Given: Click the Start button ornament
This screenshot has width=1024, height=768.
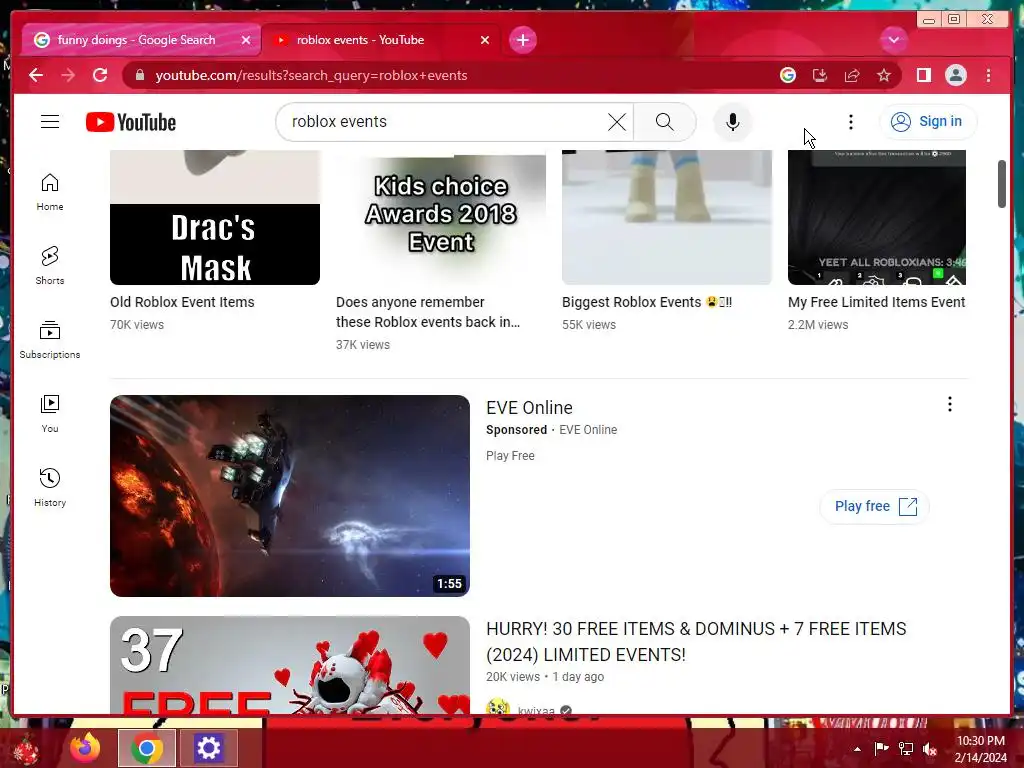Looking at the screenshot, I should pos(26,749).
